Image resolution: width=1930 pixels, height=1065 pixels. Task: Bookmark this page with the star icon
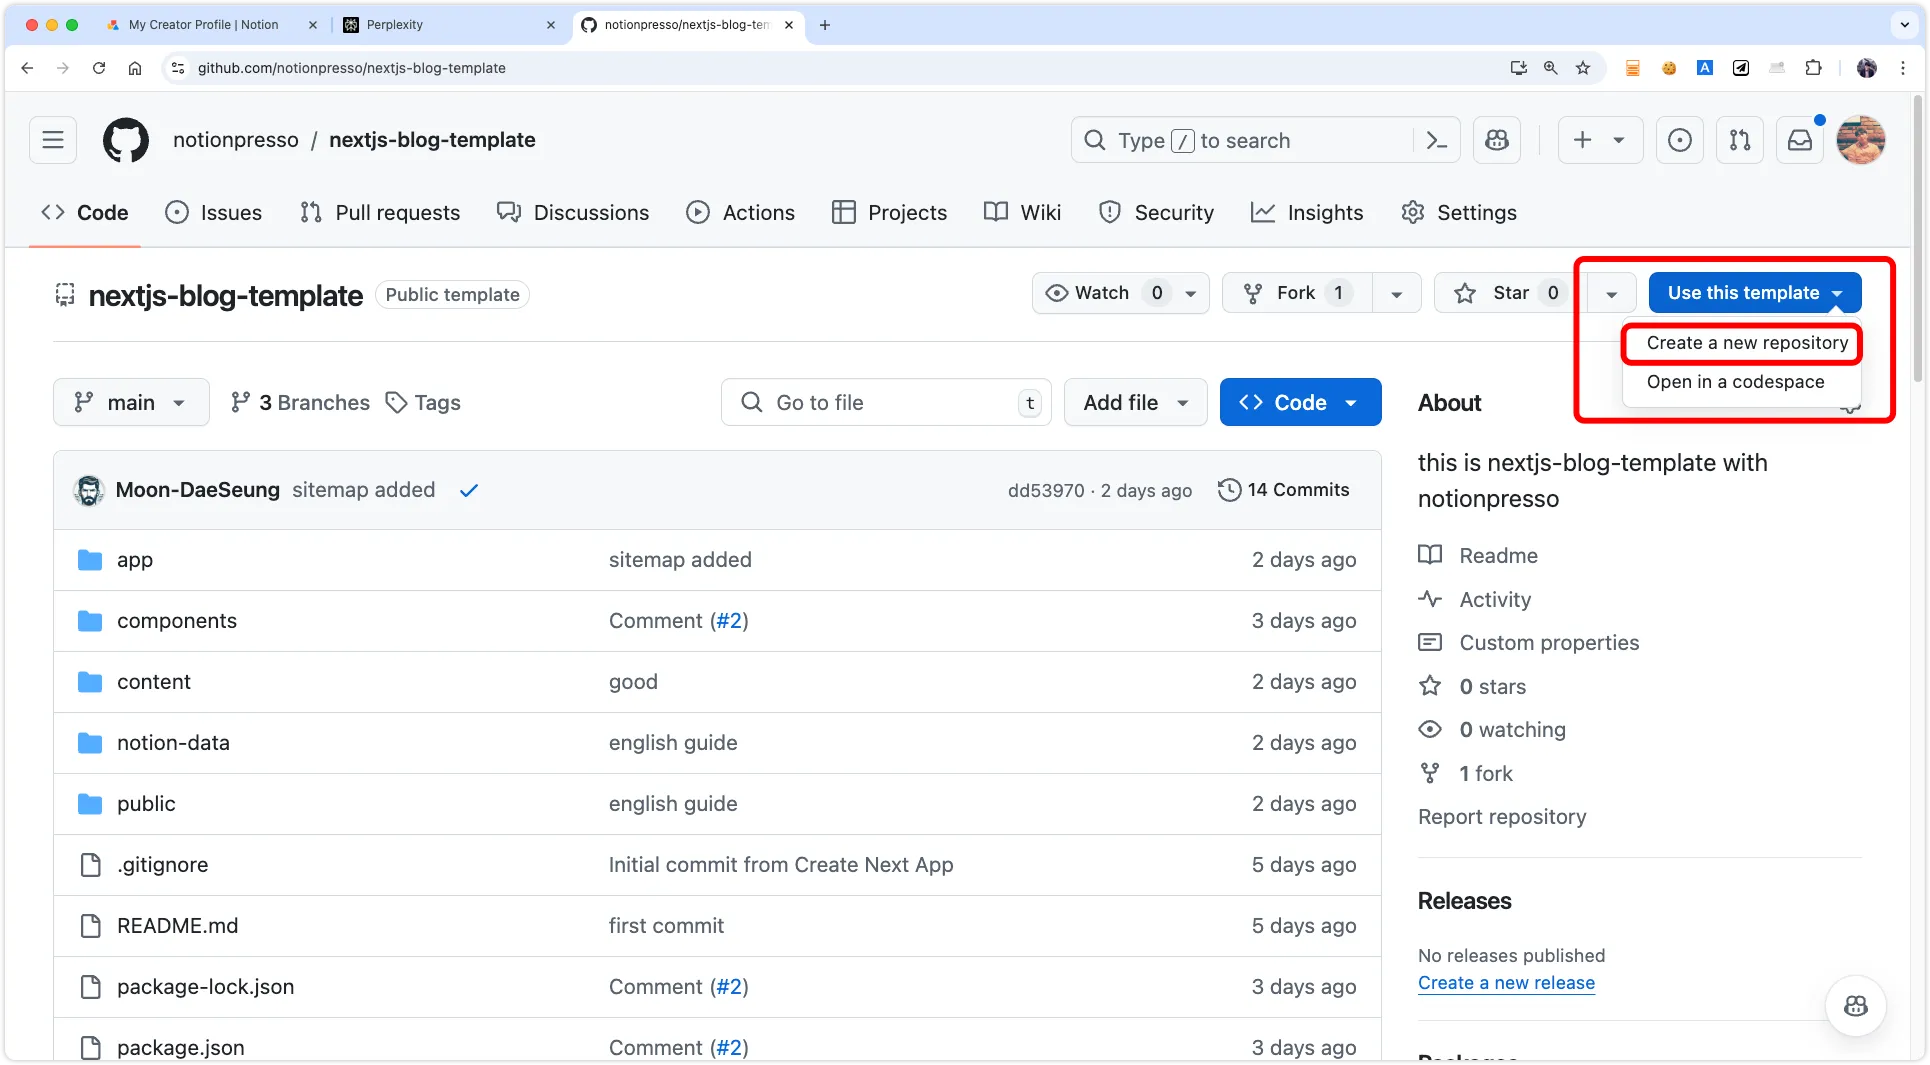(x=1582, y=68)
